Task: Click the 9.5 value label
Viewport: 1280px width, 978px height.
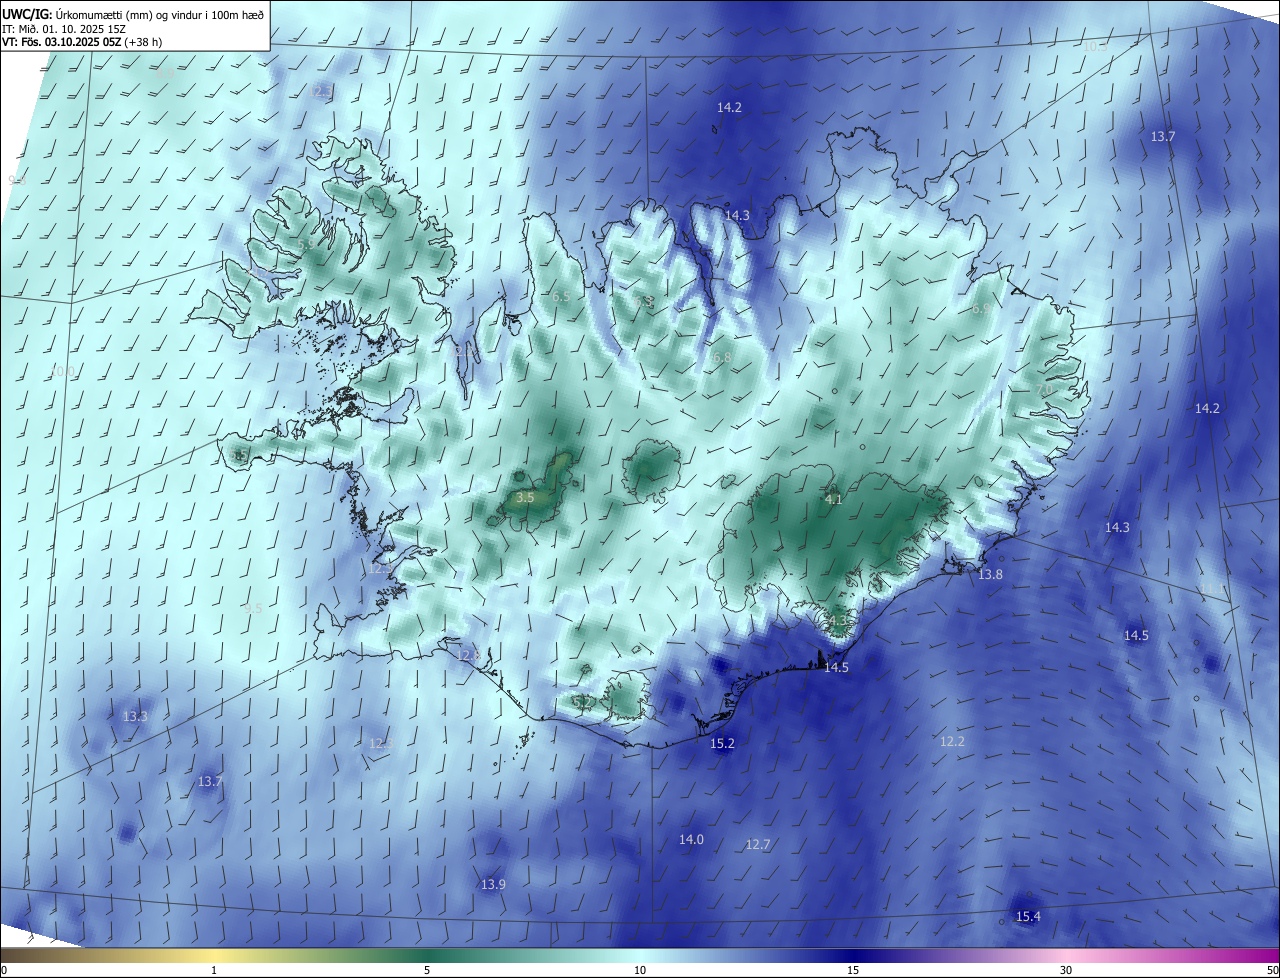Action: click(253, 608)
